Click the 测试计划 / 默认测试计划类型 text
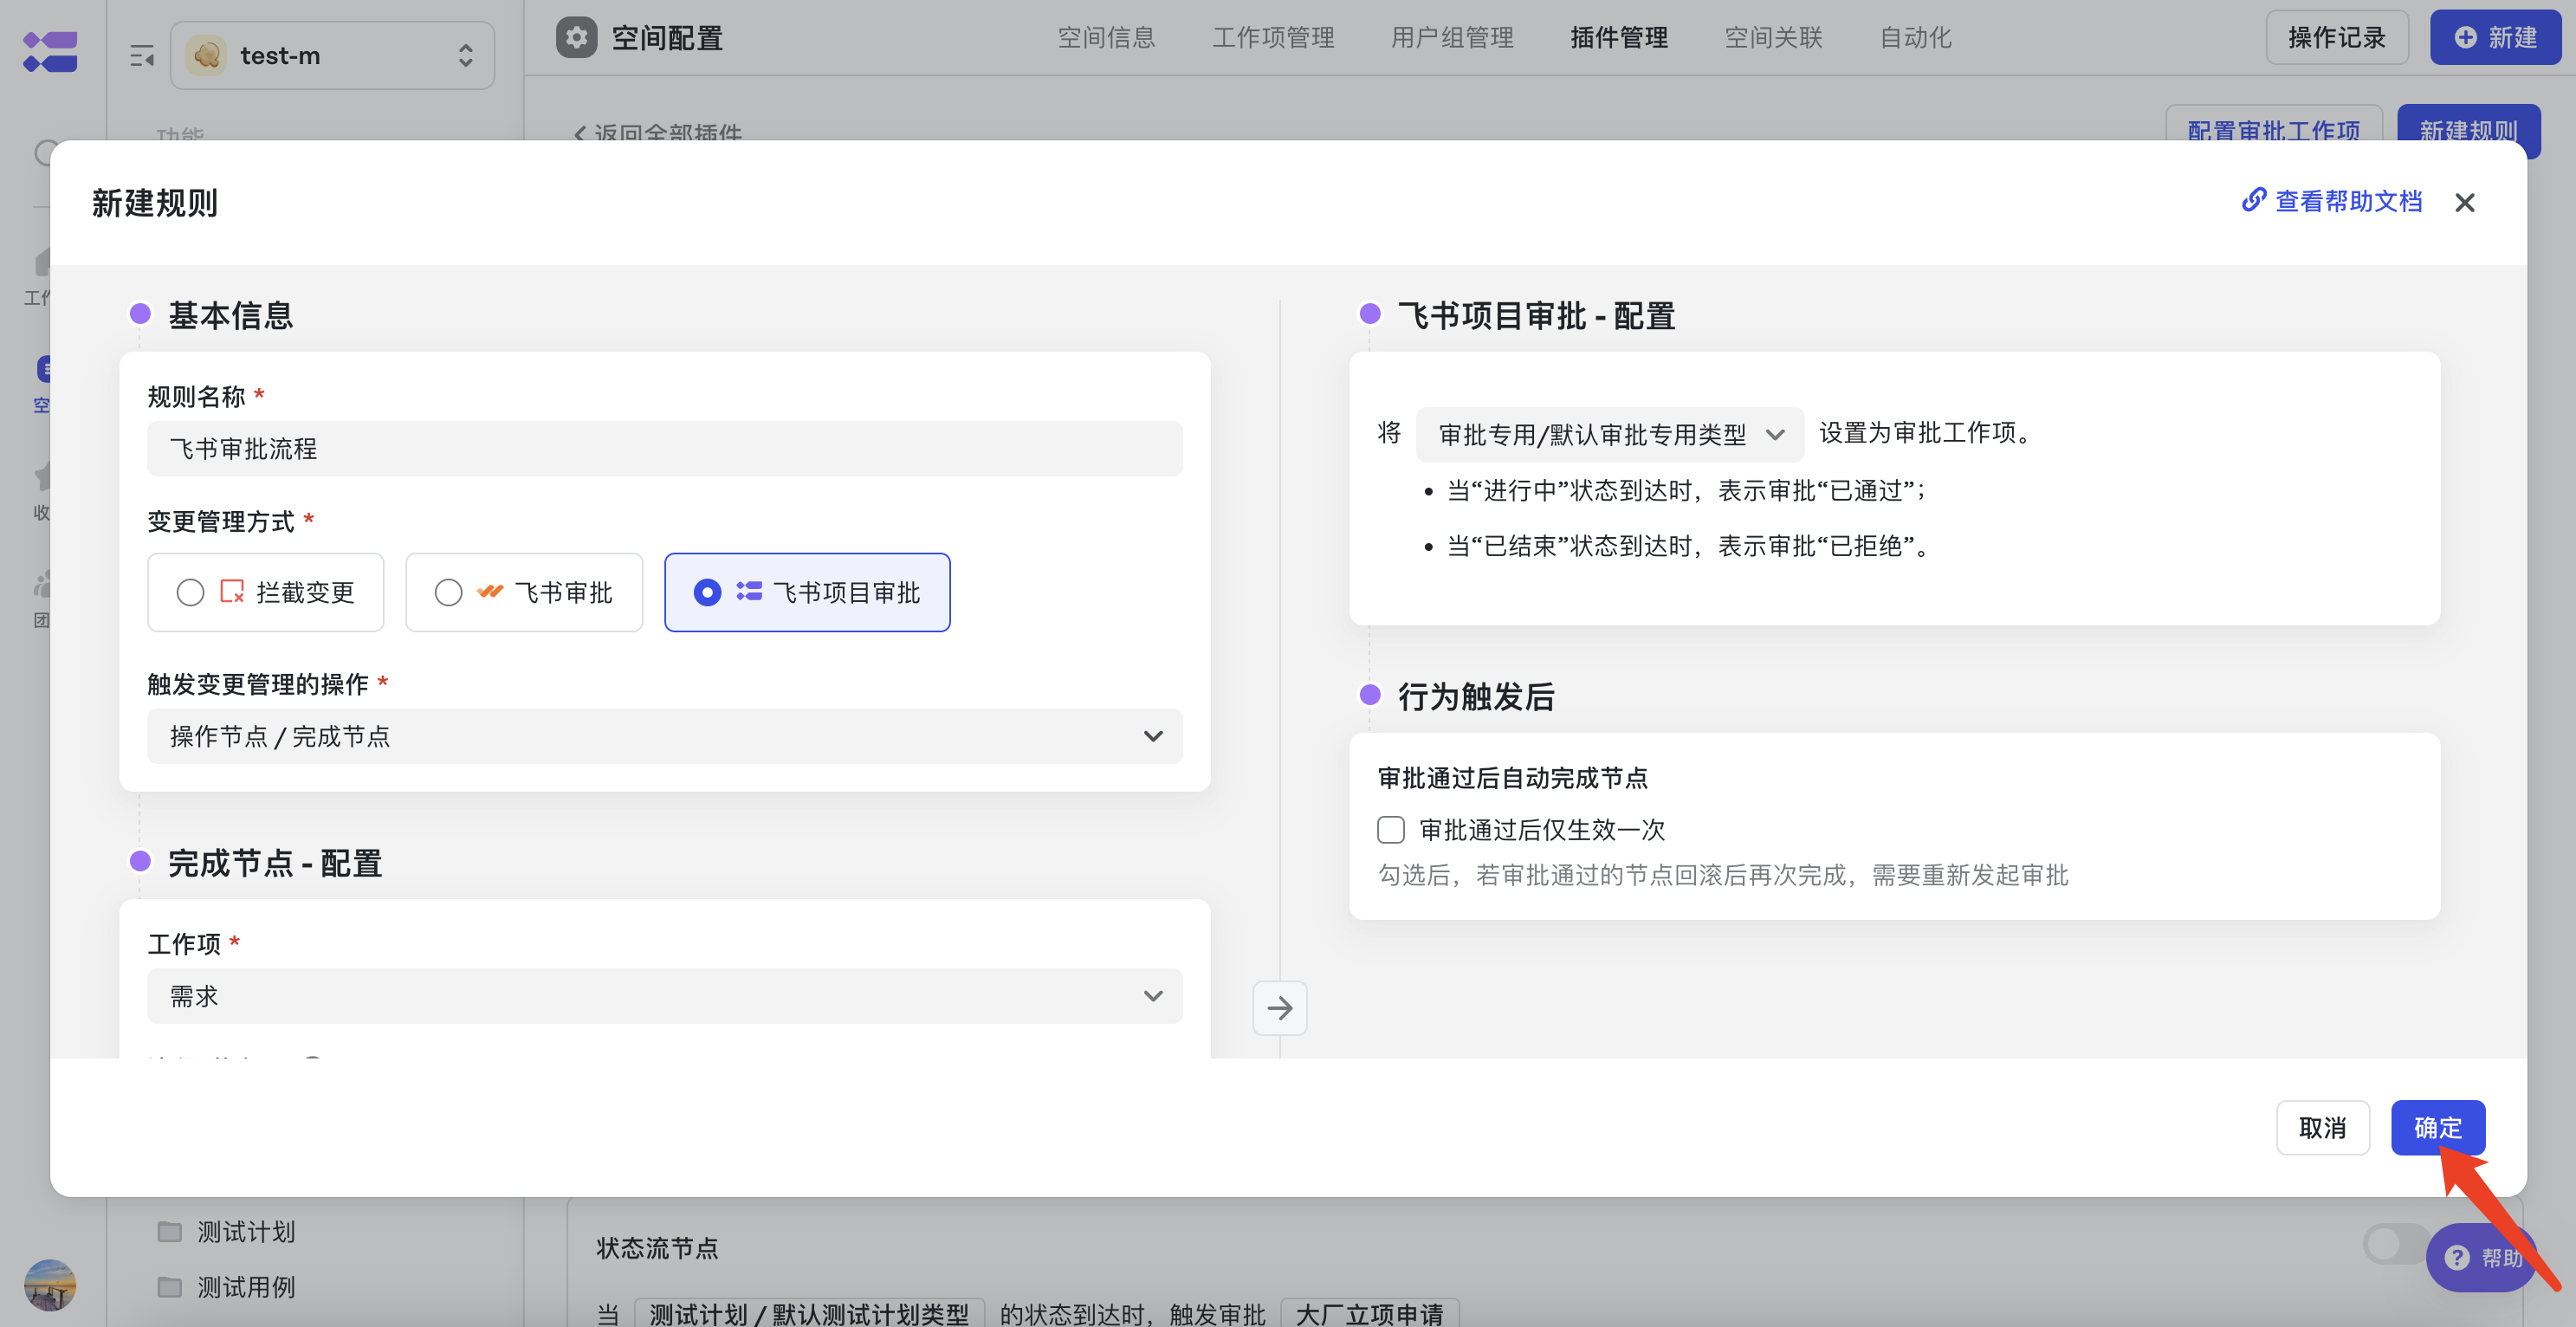 tap(809, 1313)
